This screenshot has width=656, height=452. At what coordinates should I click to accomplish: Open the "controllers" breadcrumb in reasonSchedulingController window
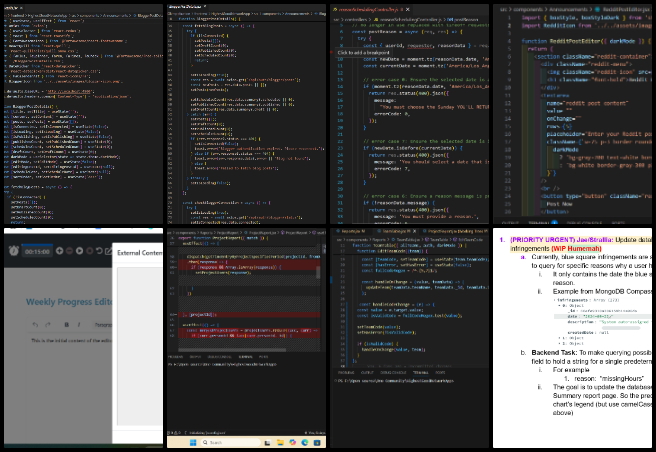pos(355,19)
